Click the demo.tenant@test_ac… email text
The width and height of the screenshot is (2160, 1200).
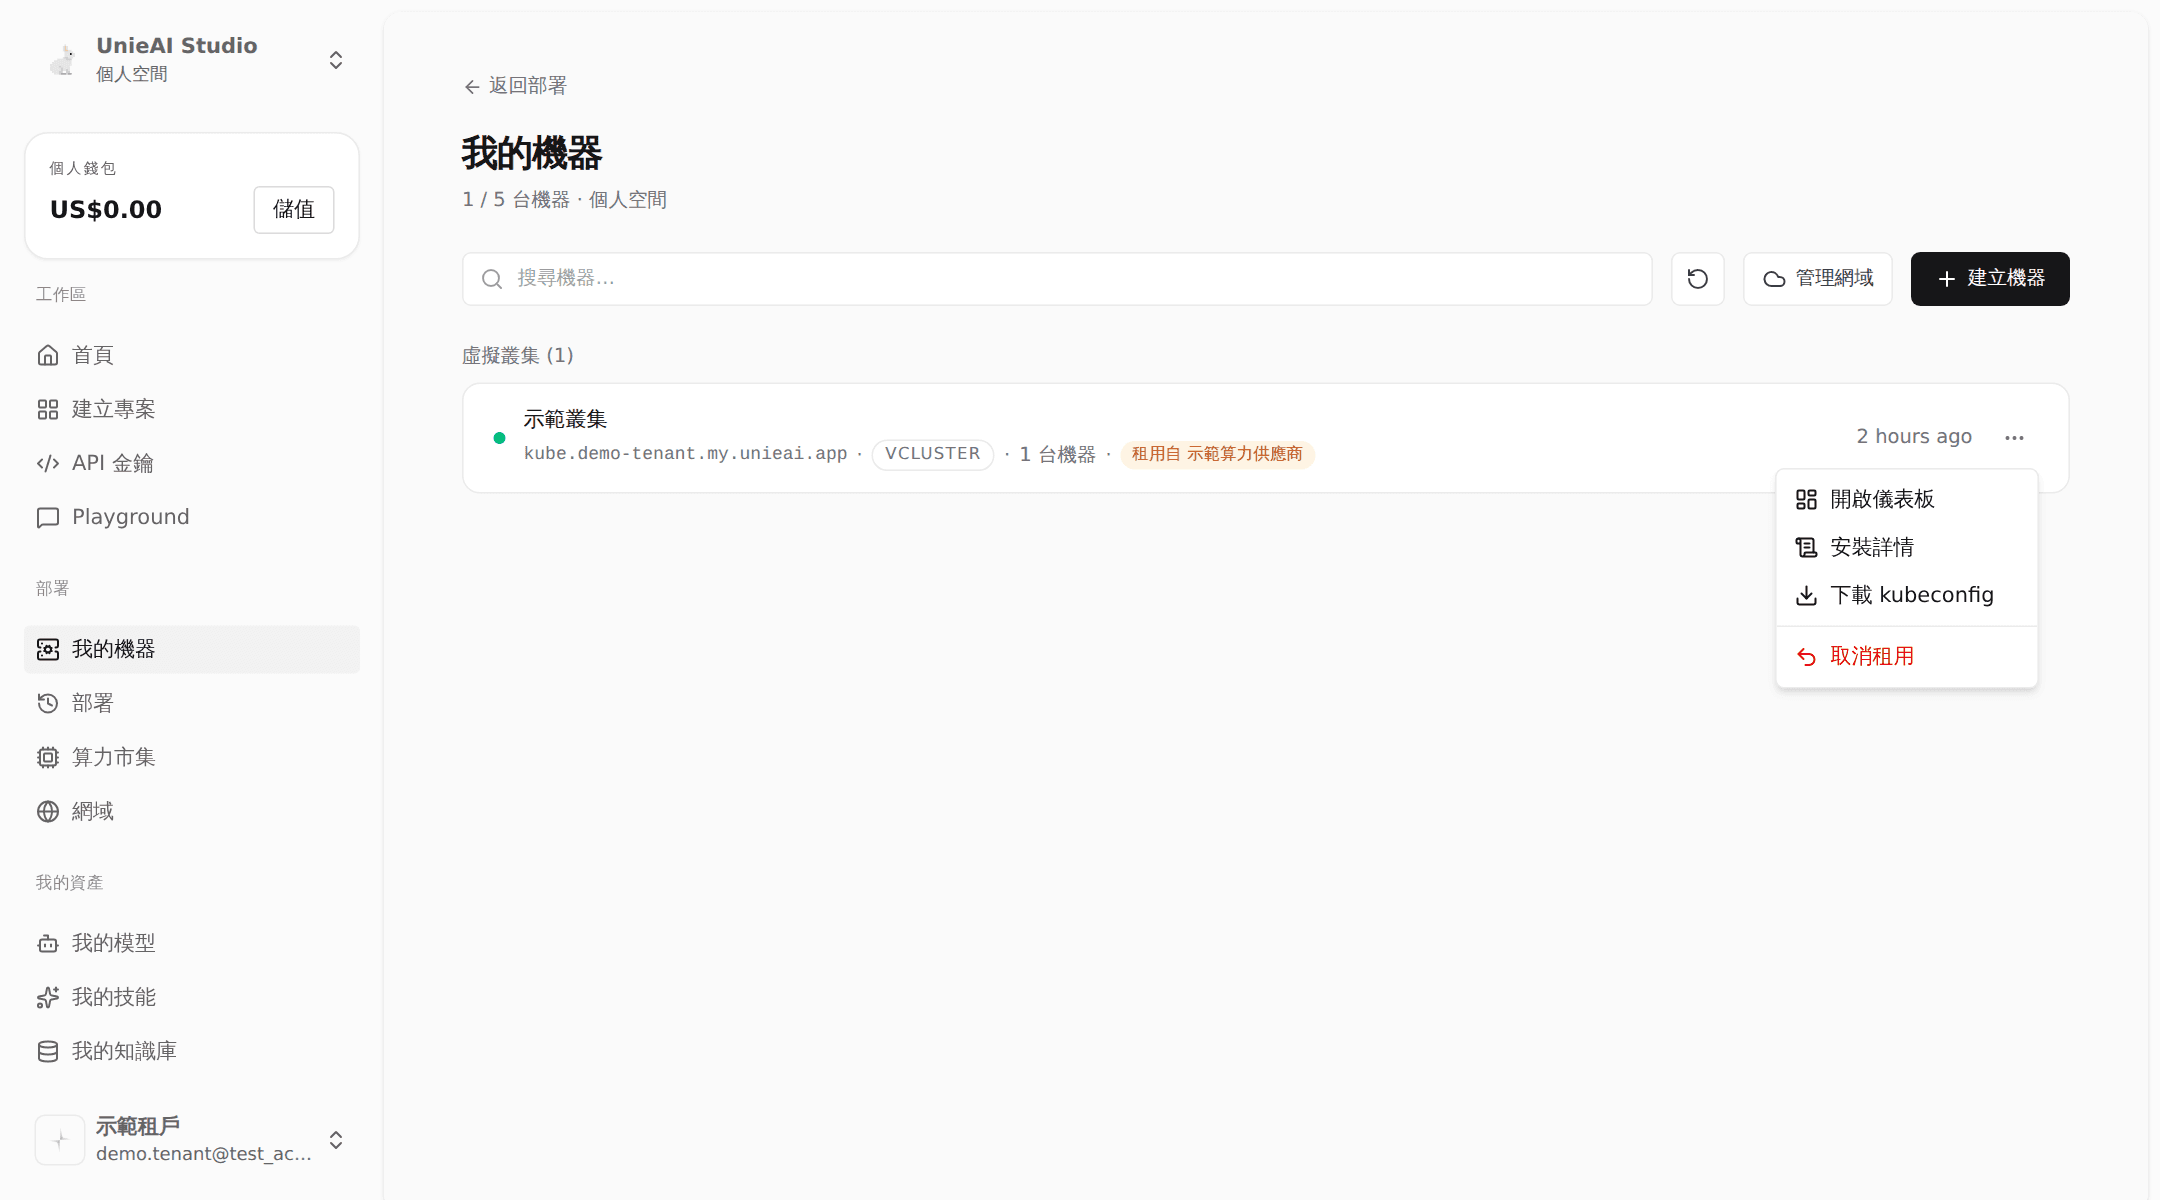(x=204, y=1154)
